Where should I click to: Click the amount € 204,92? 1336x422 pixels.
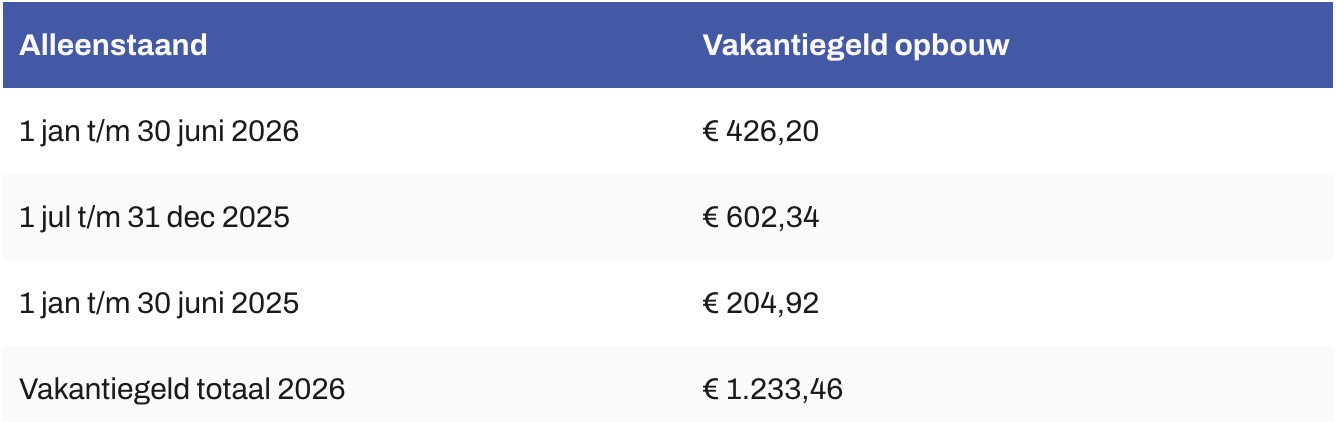pos(760,303)
